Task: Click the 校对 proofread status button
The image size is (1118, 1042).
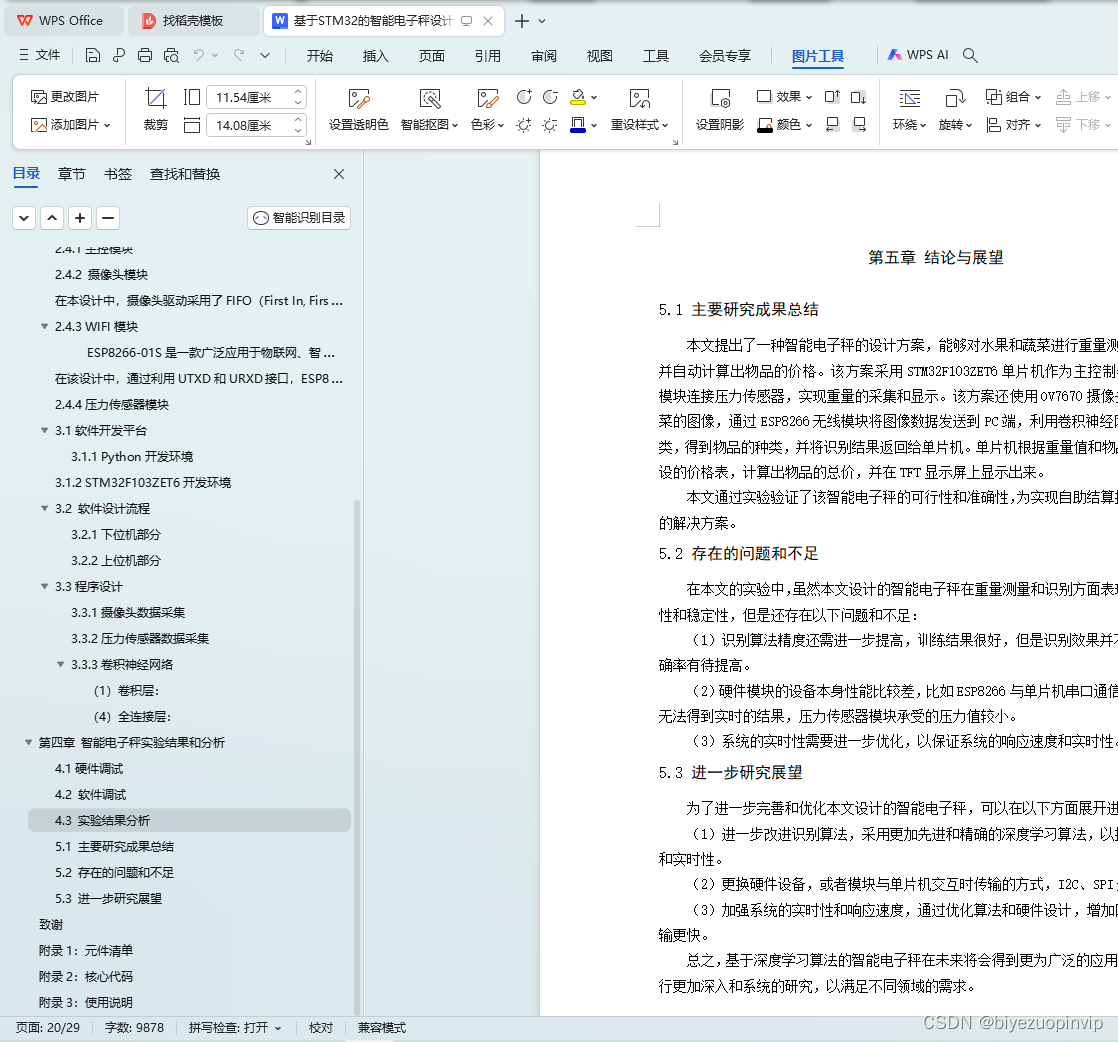Action: 321,1028
